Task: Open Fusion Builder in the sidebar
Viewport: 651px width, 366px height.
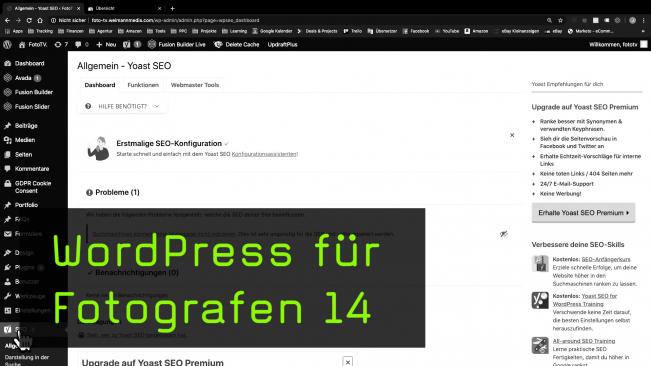Action: 34,92
